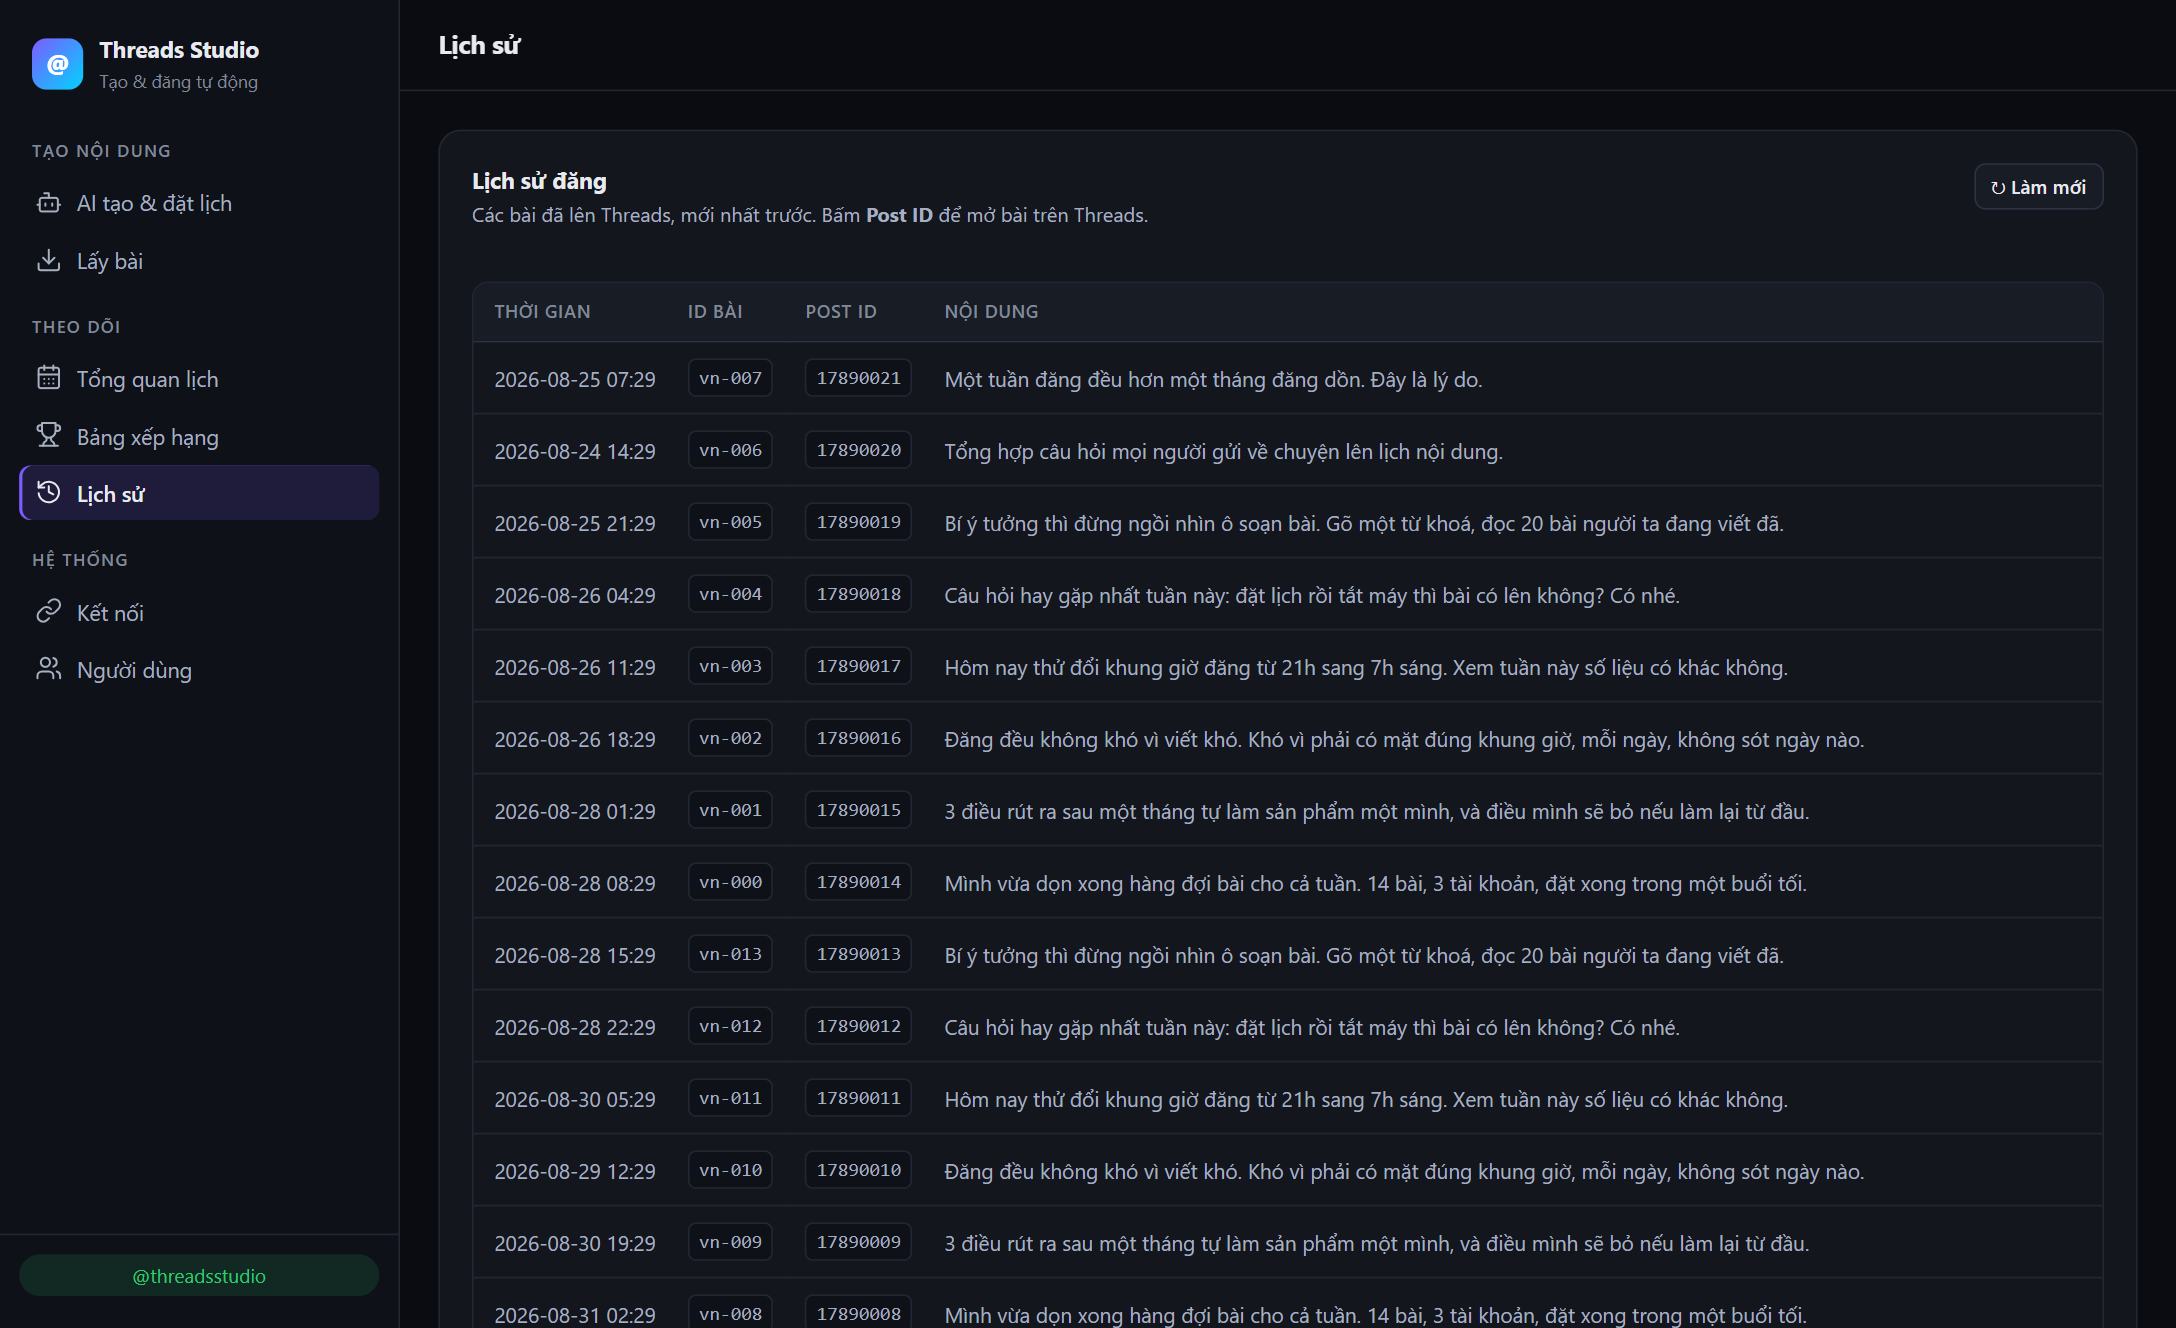The width and height of the screenshot is (2176, 1328).
Task: Click the timestamp 2026-08-25 07:29
Action: (575, 379)
